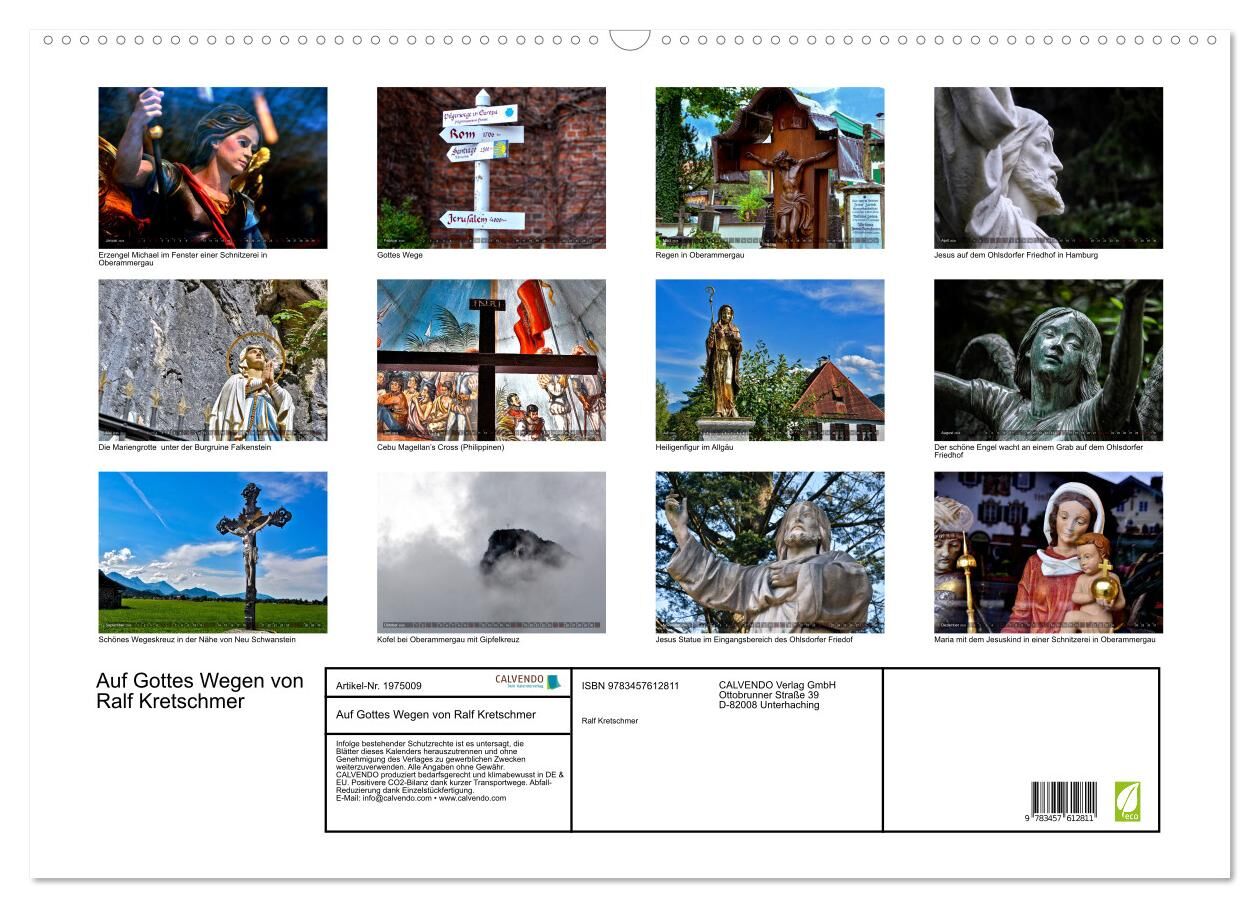Open the Heiligenfigur im Allgäu photo
Viewport: 1260px width, 908px height.
click(x=769, y=360)
